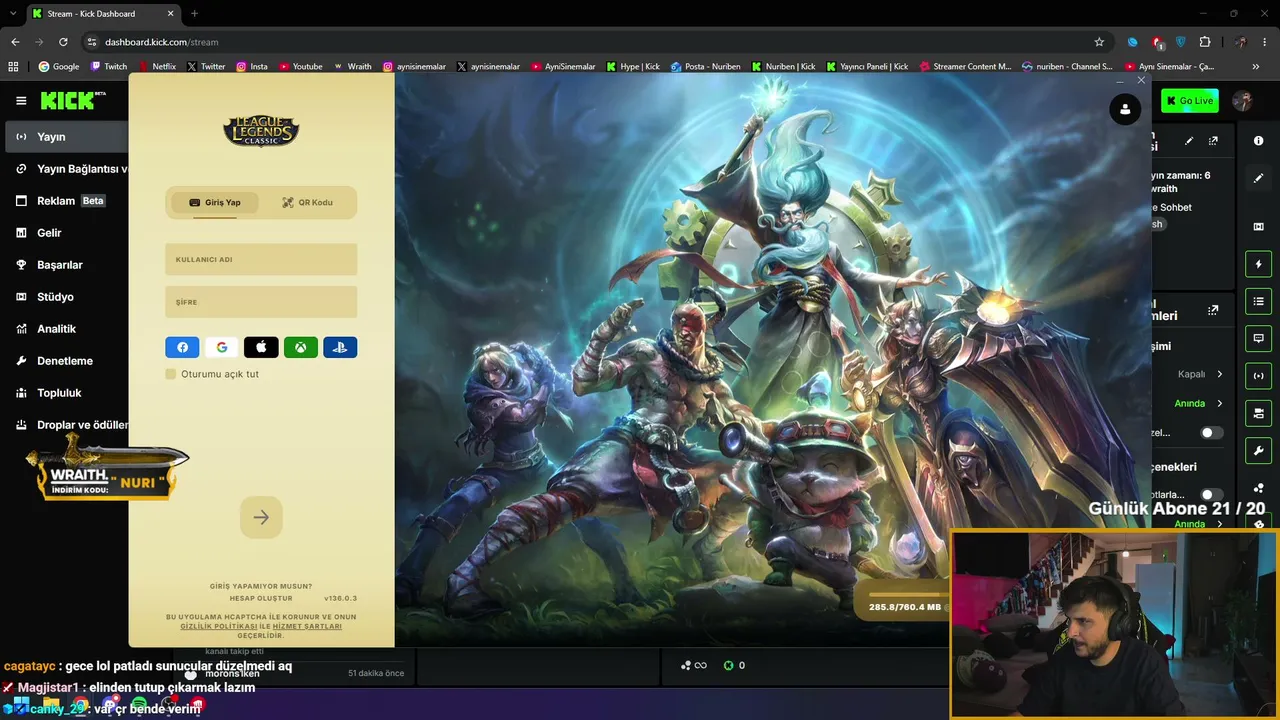Open the wrench tools icon in right rail
The height and width of the screenshot is (720, 1280).
[x=1259, y=451]
